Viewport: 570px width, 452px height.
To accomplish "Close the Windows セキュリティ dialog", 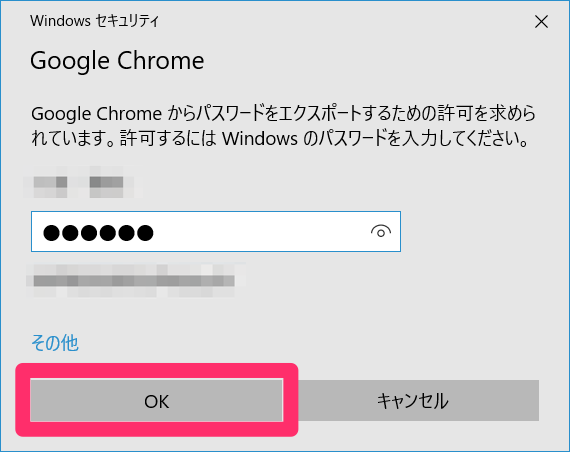I will click(541, 22).
